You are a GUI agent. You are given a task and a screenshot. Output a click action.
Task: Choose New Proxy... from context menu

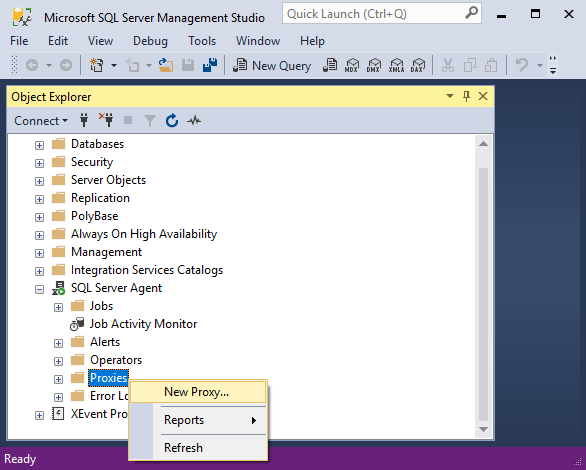(x=198, y=392)
